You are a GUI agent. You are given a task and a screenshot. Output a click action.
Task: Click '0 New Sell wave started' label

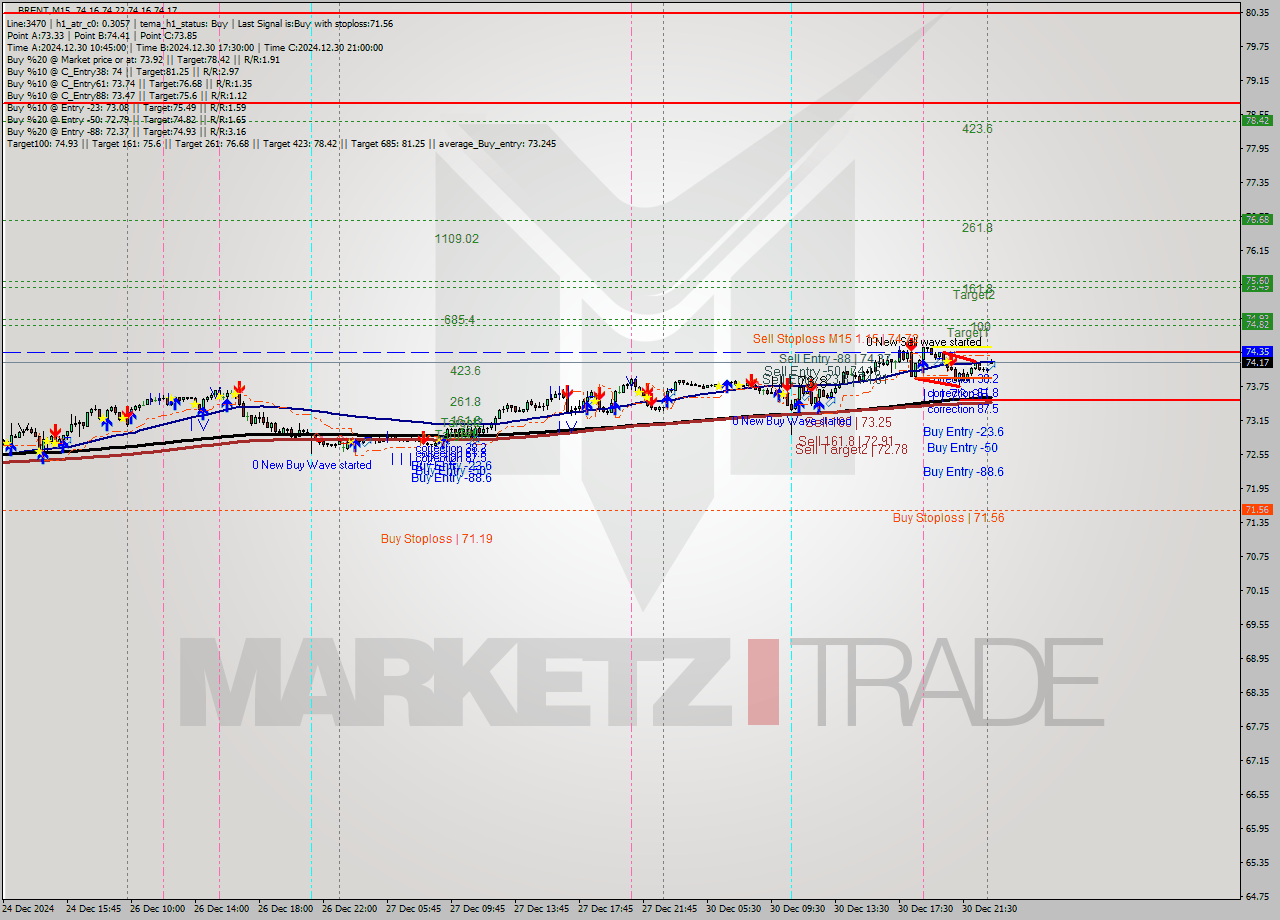(x=924, y=342)
